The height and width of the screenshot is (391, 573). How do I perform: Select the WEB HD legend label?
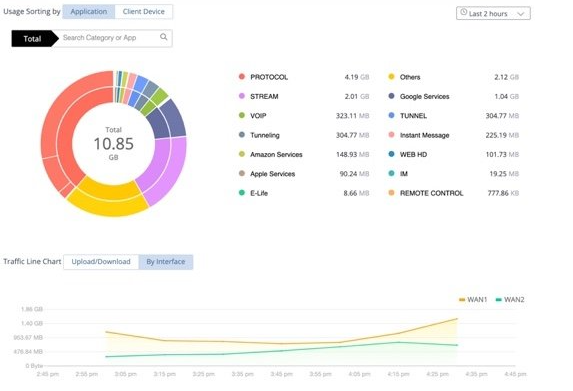(x=413, y=155)
